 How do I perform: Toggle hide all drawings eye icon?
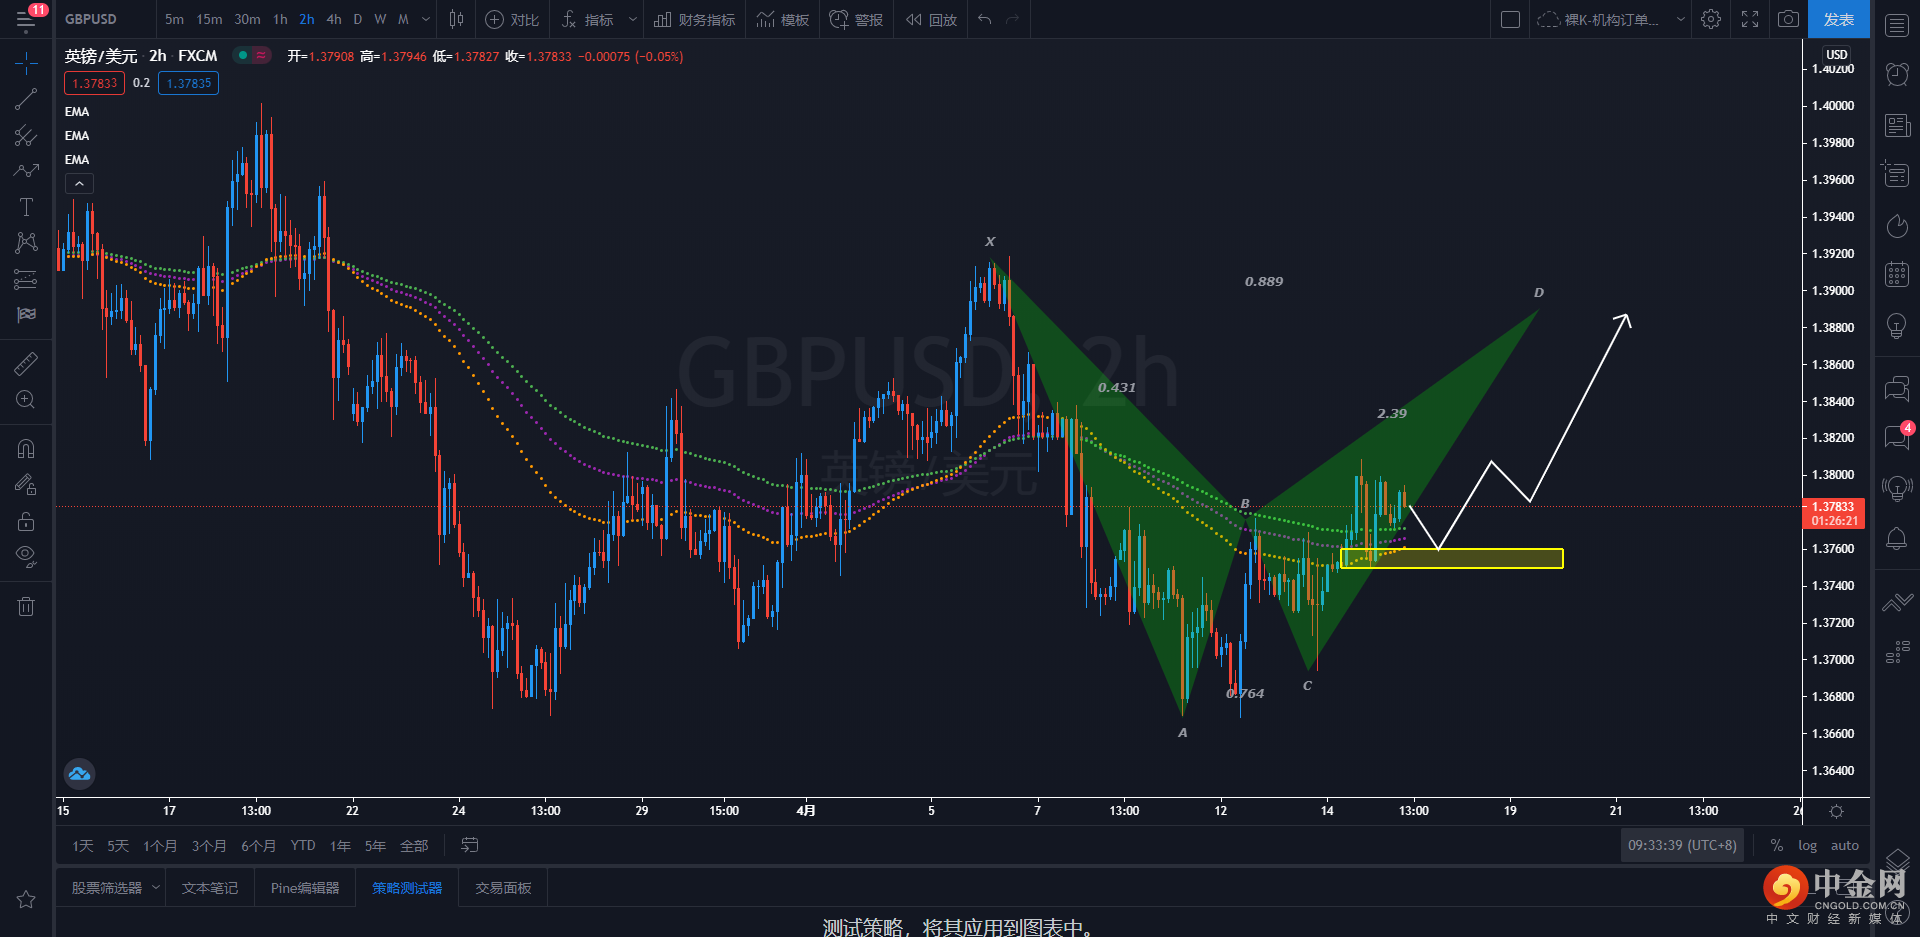pyautogui.click(x=26, y=556)
